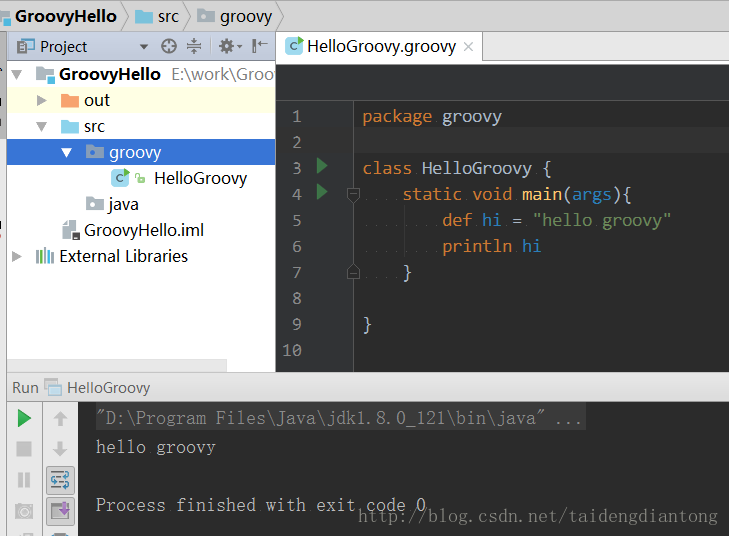
Task: Click the dump threads camera icon
Action: (24, 511)
